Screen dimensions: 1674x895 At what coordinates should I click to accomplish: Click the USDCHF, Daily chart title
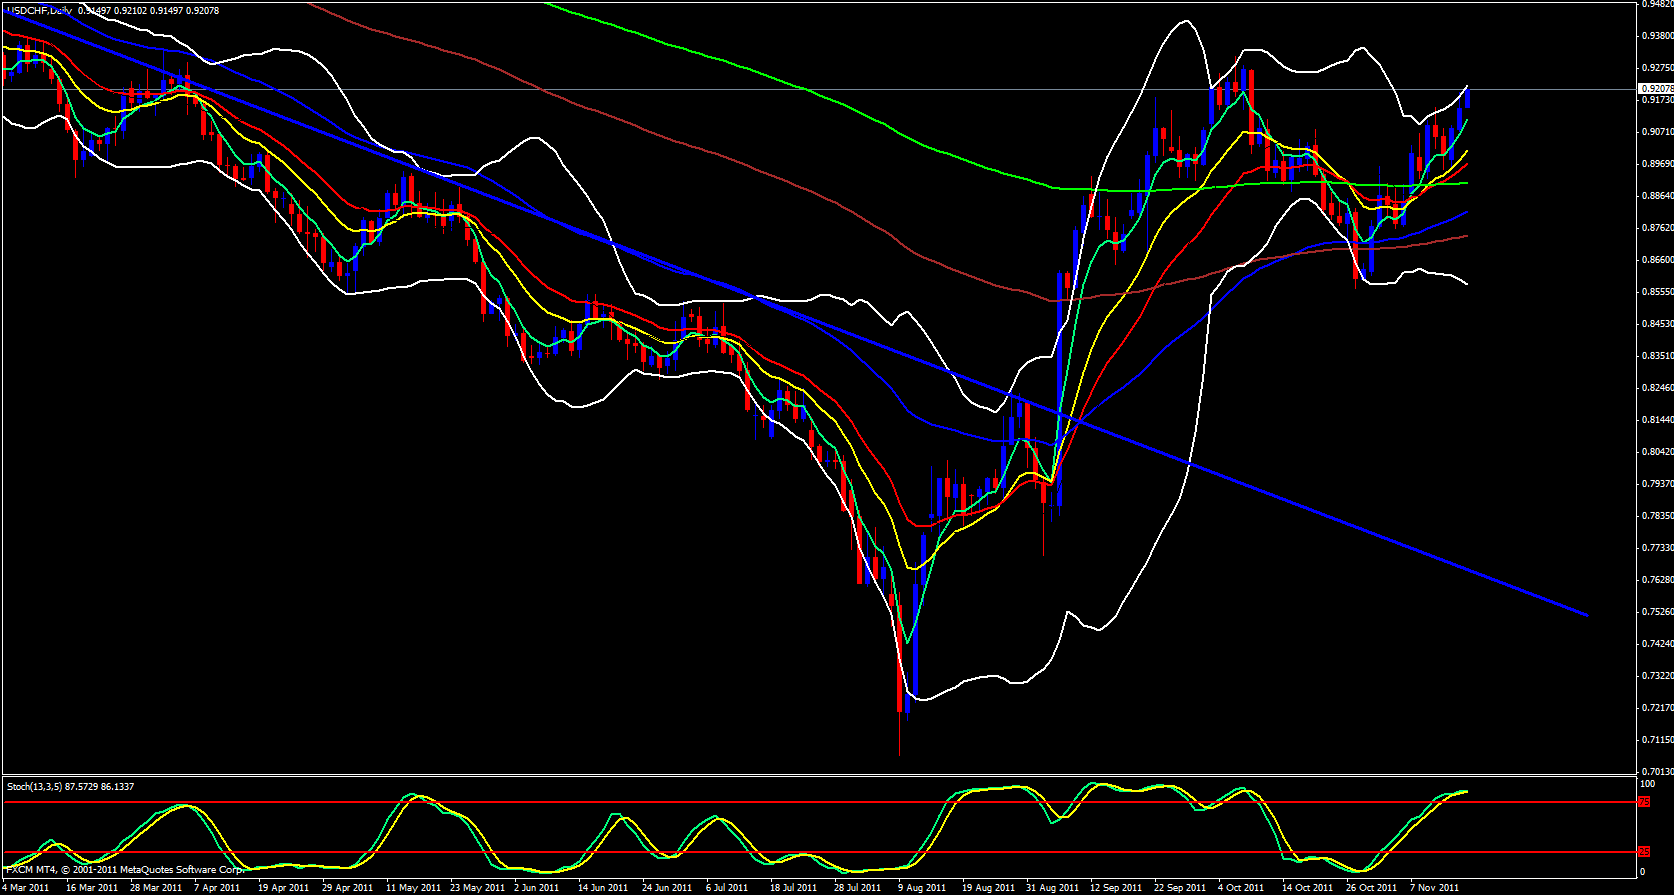tap(40, 10)
